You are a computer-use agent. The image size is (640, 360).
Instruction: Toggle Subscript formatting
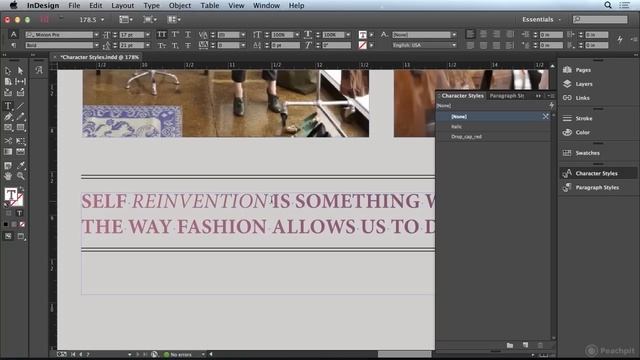[175, 45]
